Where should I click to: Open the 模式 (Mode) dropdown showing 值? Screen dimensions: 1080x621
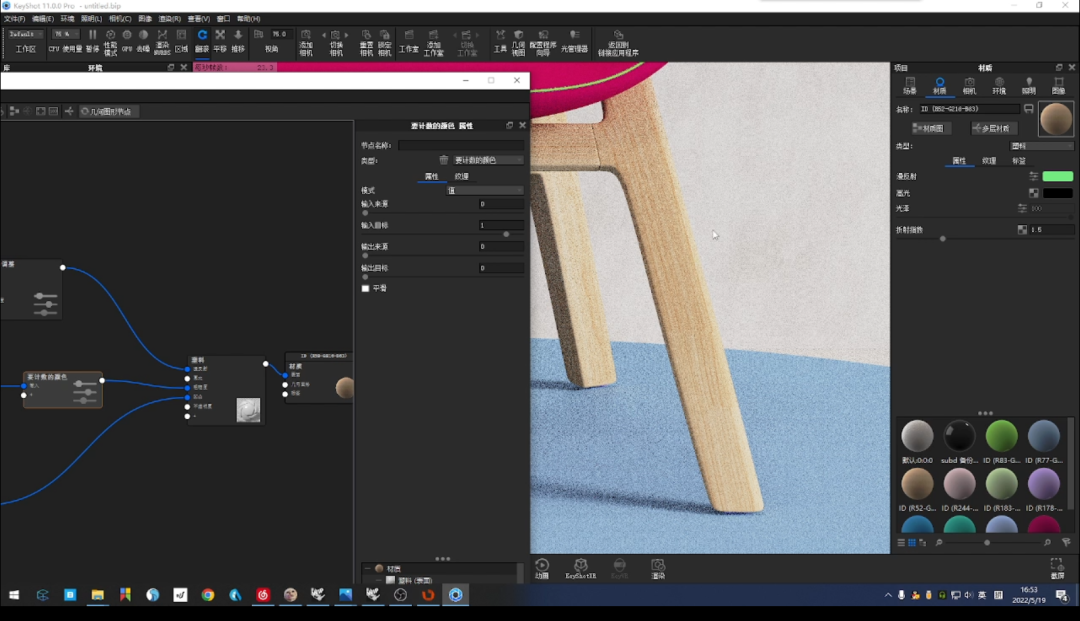pos(485,190)
